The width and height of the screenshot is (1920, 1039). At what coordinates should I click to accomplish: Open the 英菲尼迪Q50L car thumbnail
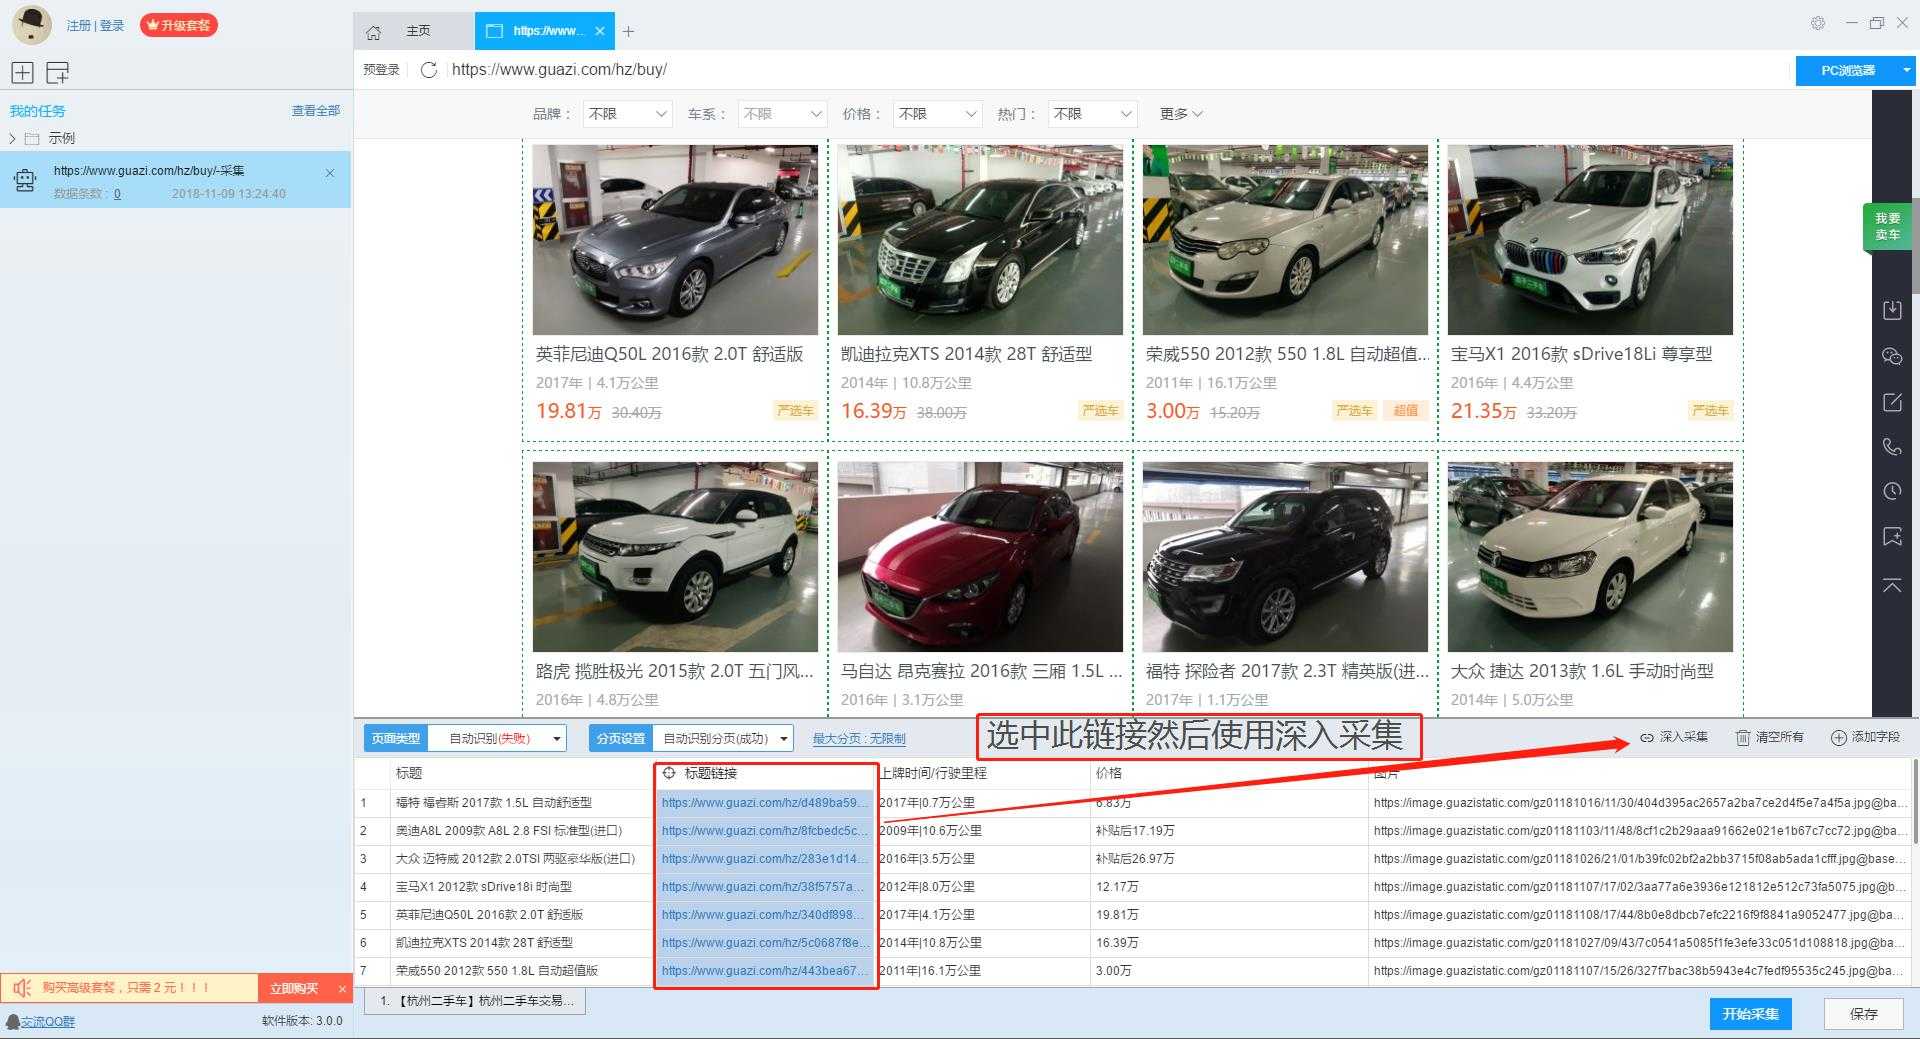point(675,240)
